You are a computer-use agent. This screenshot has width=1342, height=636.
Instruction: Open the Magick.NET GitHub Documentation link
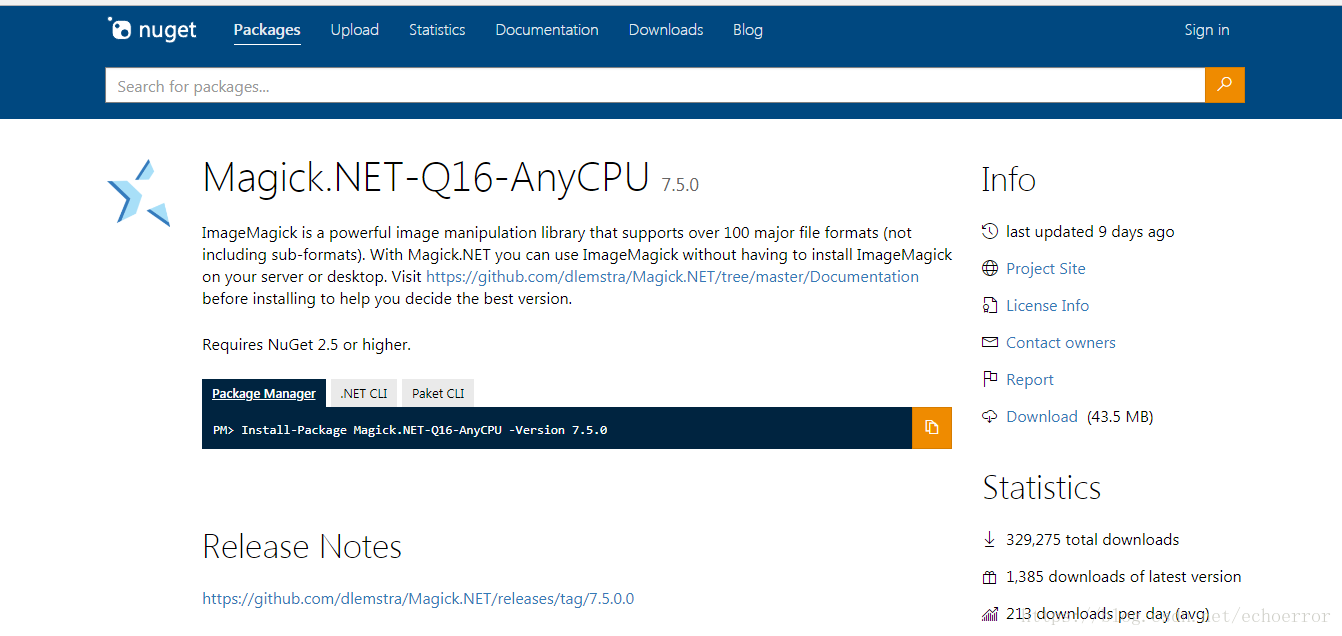[672, 277]
